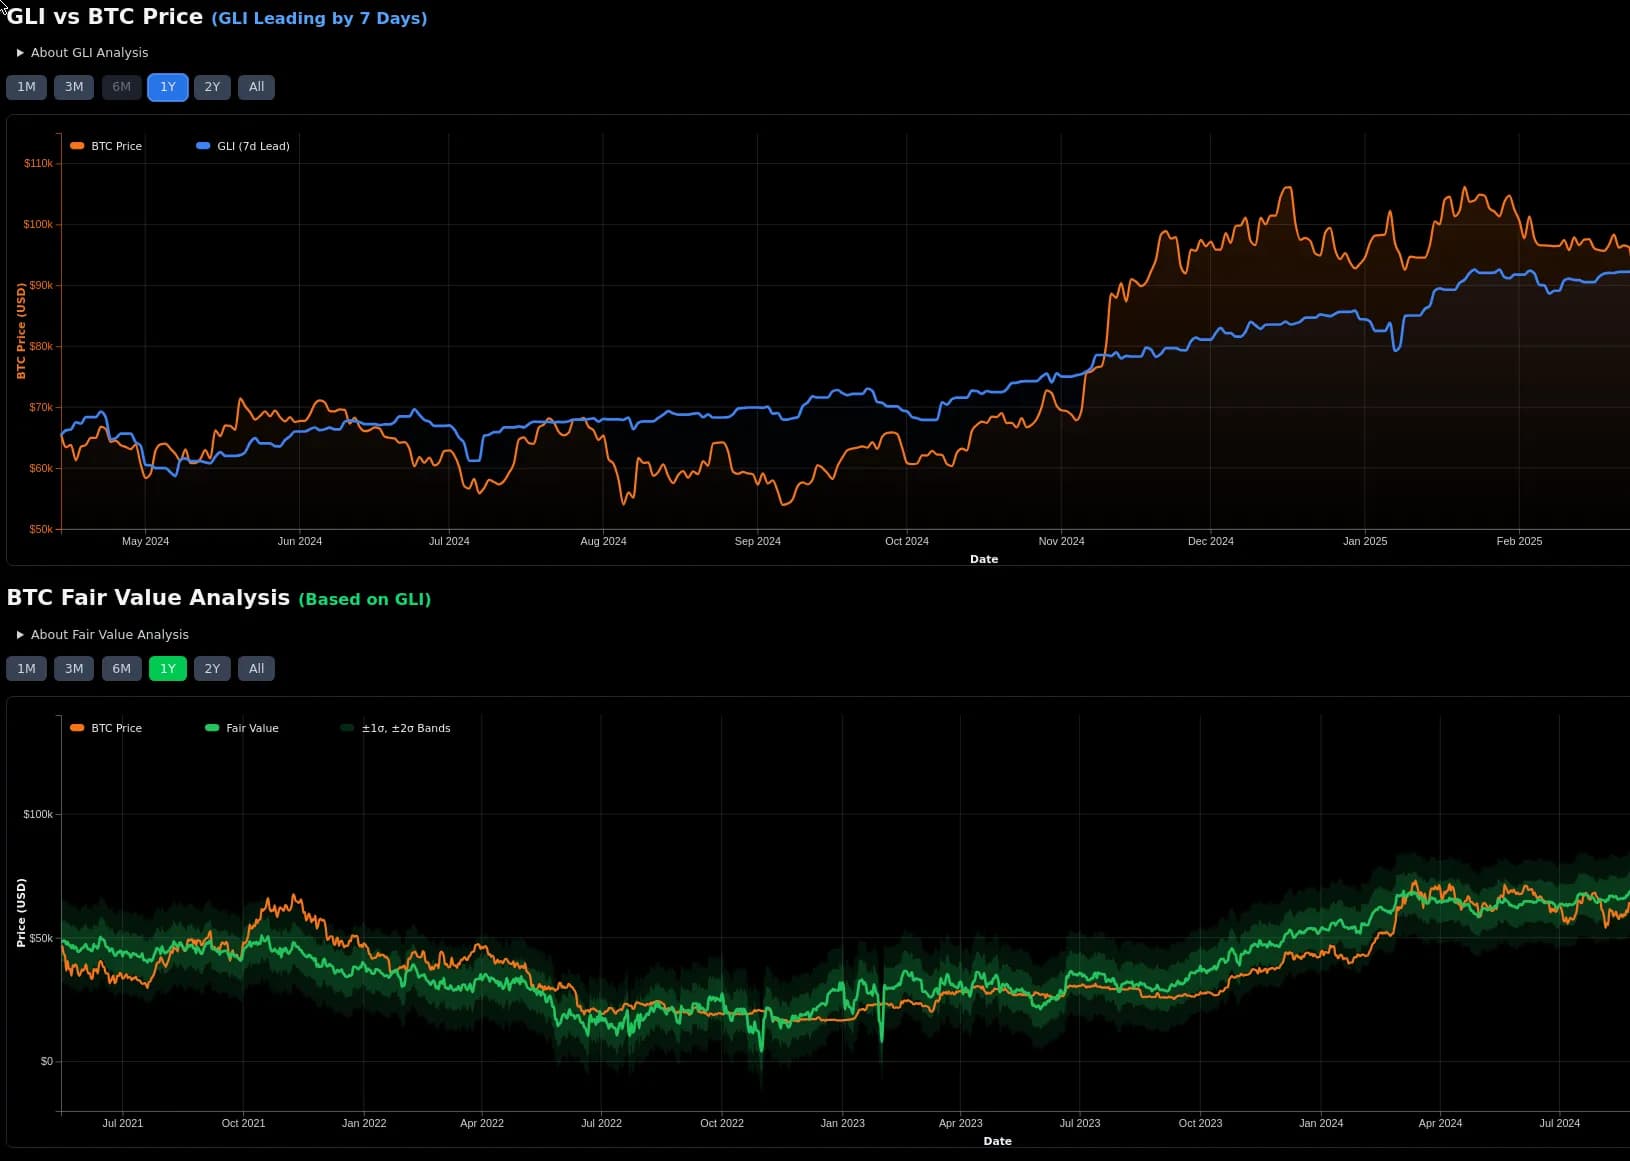
Task: Choose 3M range on Fair Value chart
Action: [74, 669]
